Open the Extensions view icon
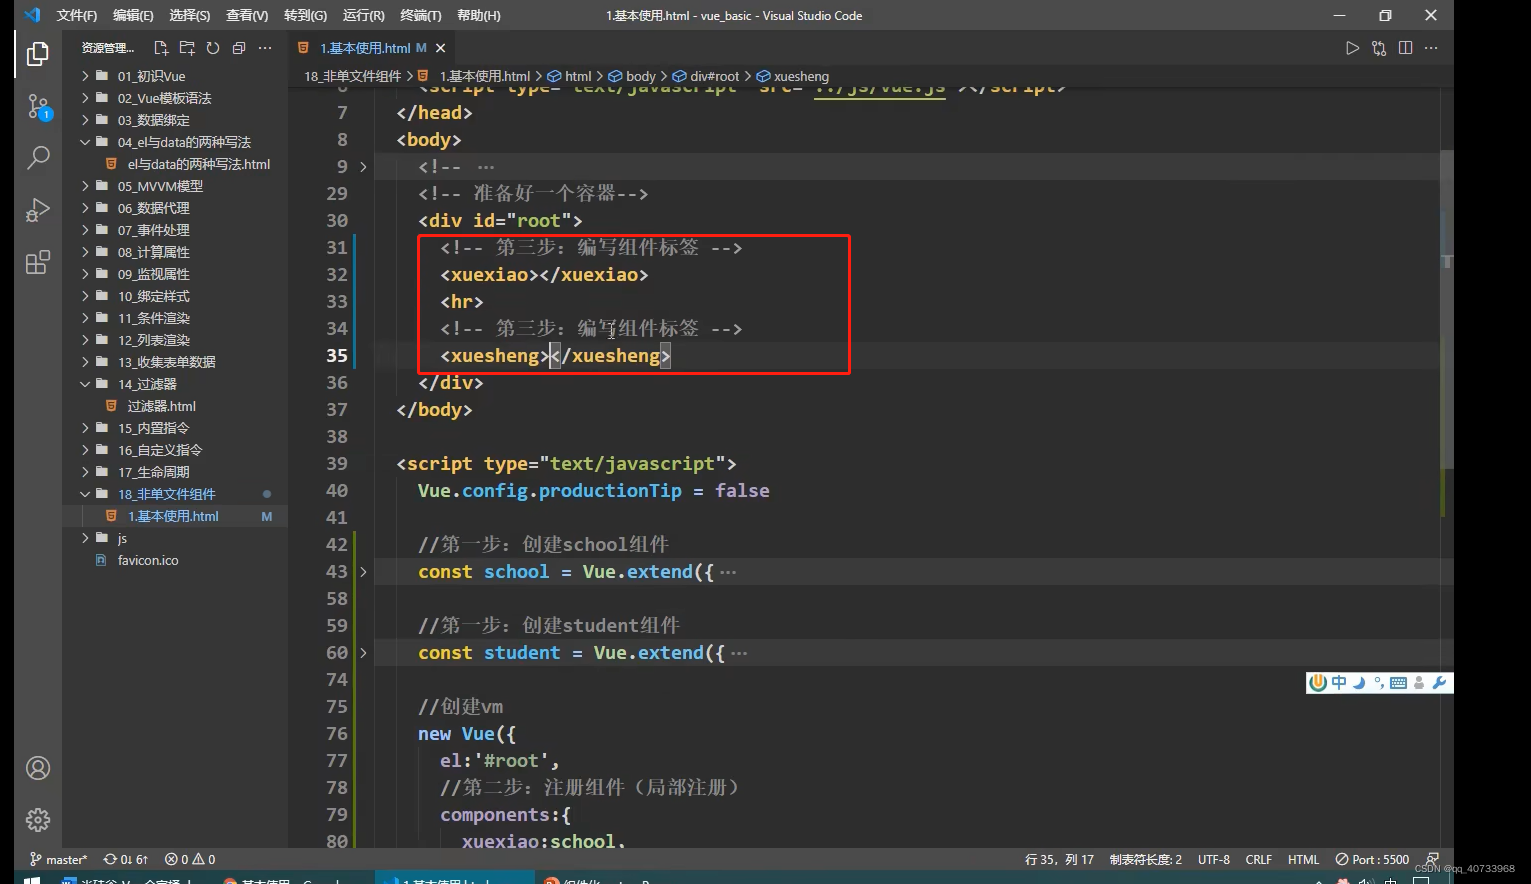Image resolution: width=1531 pixels, height=884 pixels. [38, 262]
